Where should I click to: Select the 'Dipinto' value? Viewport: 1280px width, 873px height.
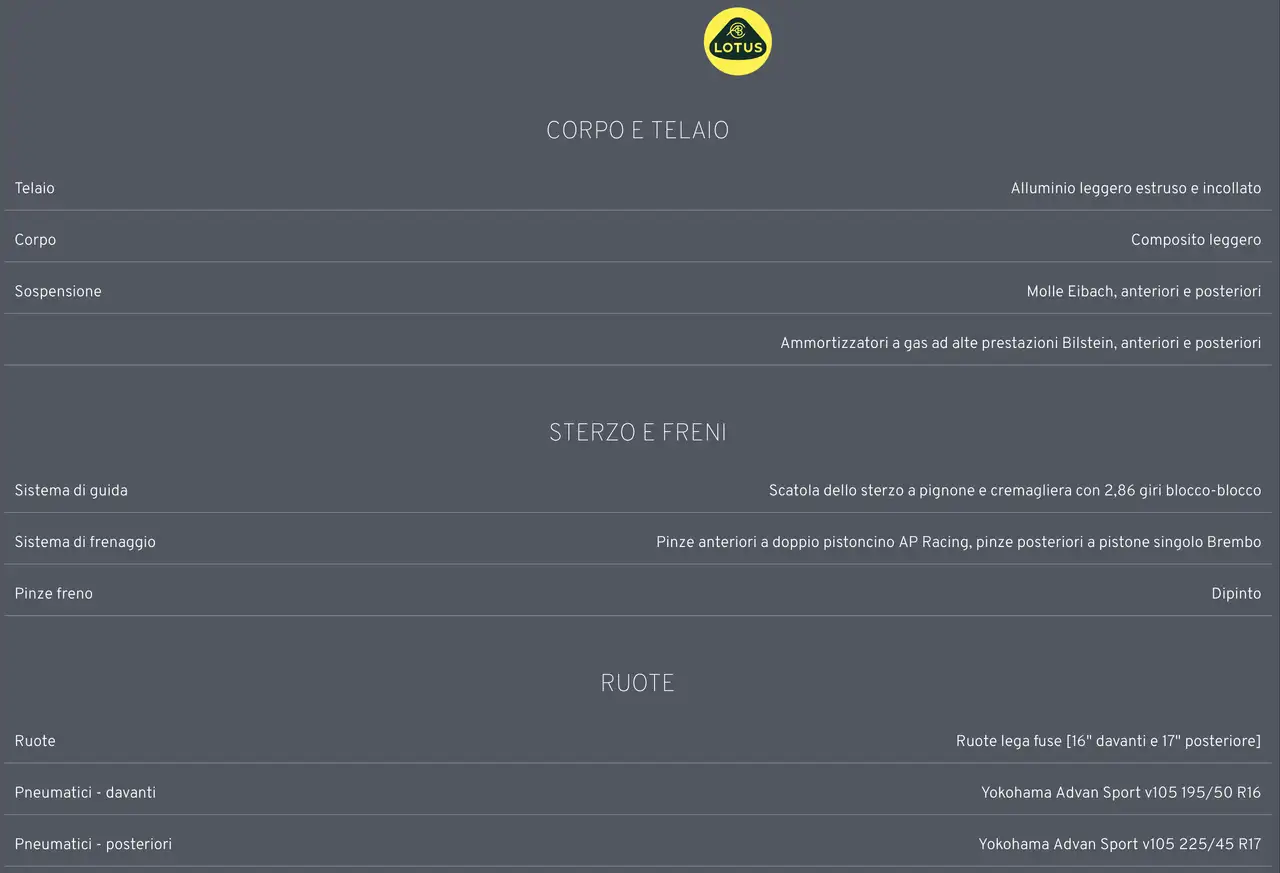(x=1236, y=593)
